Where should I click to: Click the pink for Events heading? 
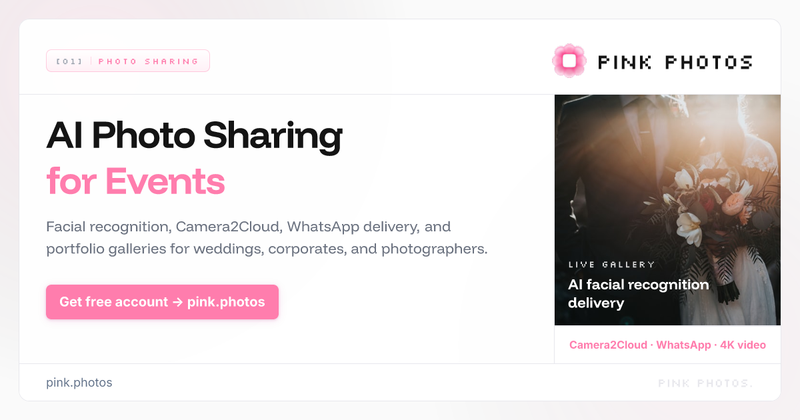(135, 181)
